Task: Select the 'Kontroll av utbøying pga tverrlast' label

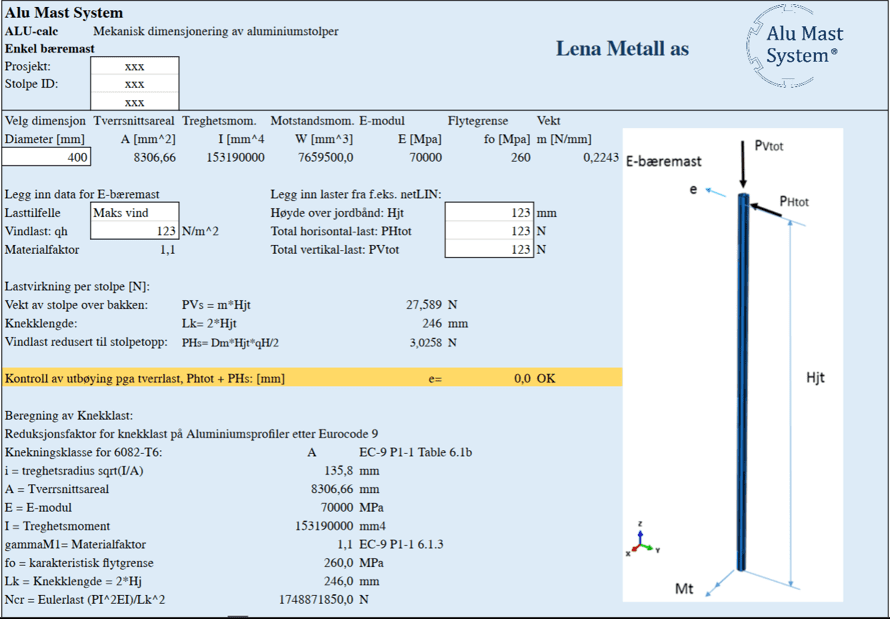Action: click(145, 378)
